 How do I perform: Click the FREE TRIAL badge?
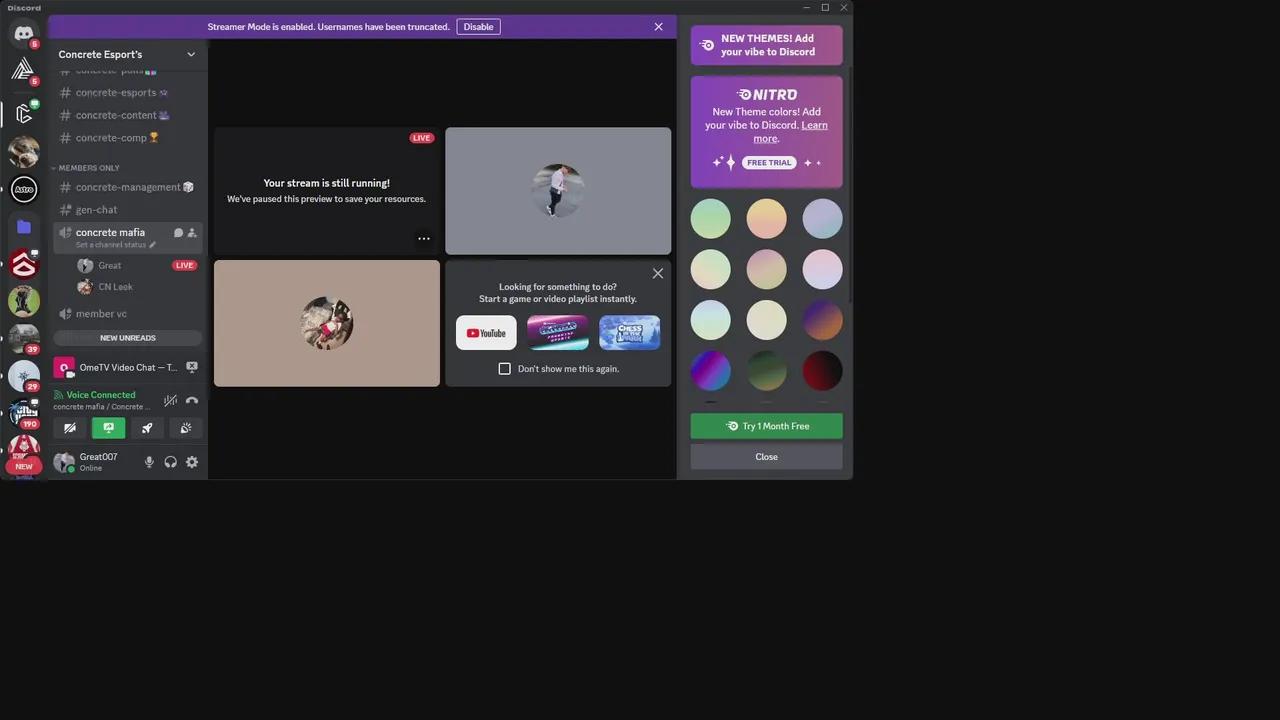point(769,162)
